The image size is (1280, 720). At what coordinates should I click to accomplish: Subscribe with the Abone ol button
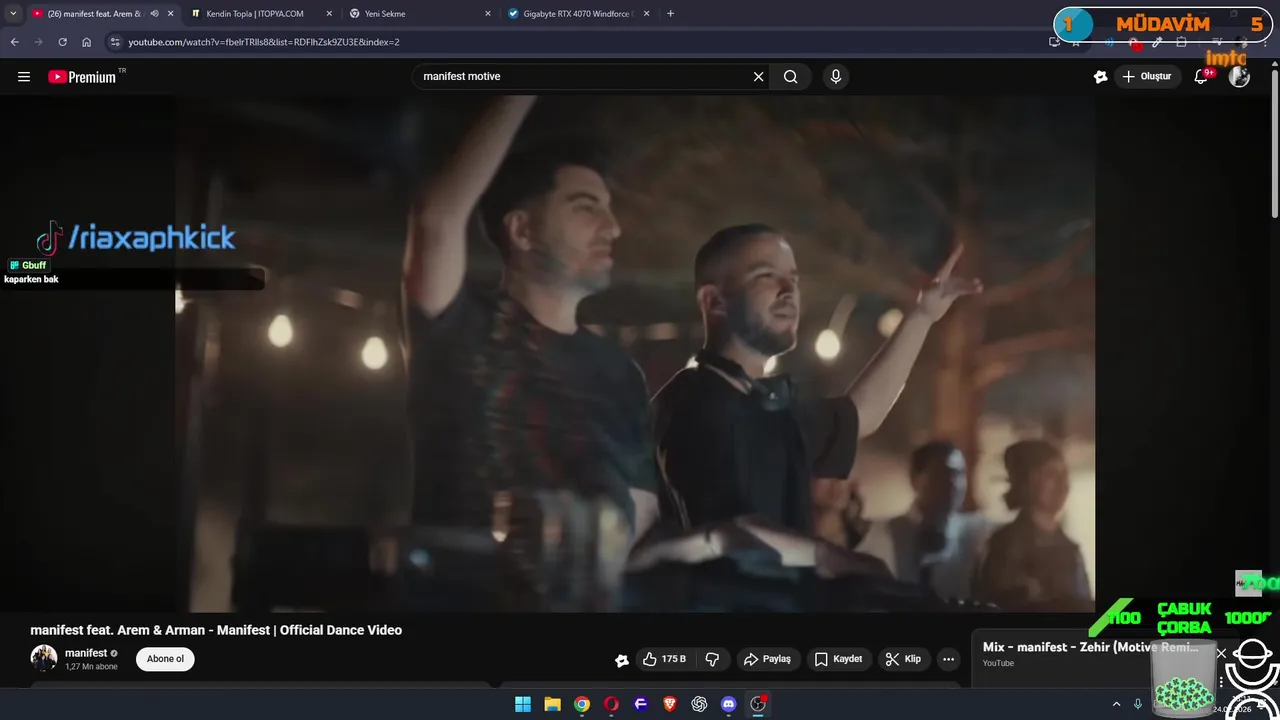(x=165, y=659)
